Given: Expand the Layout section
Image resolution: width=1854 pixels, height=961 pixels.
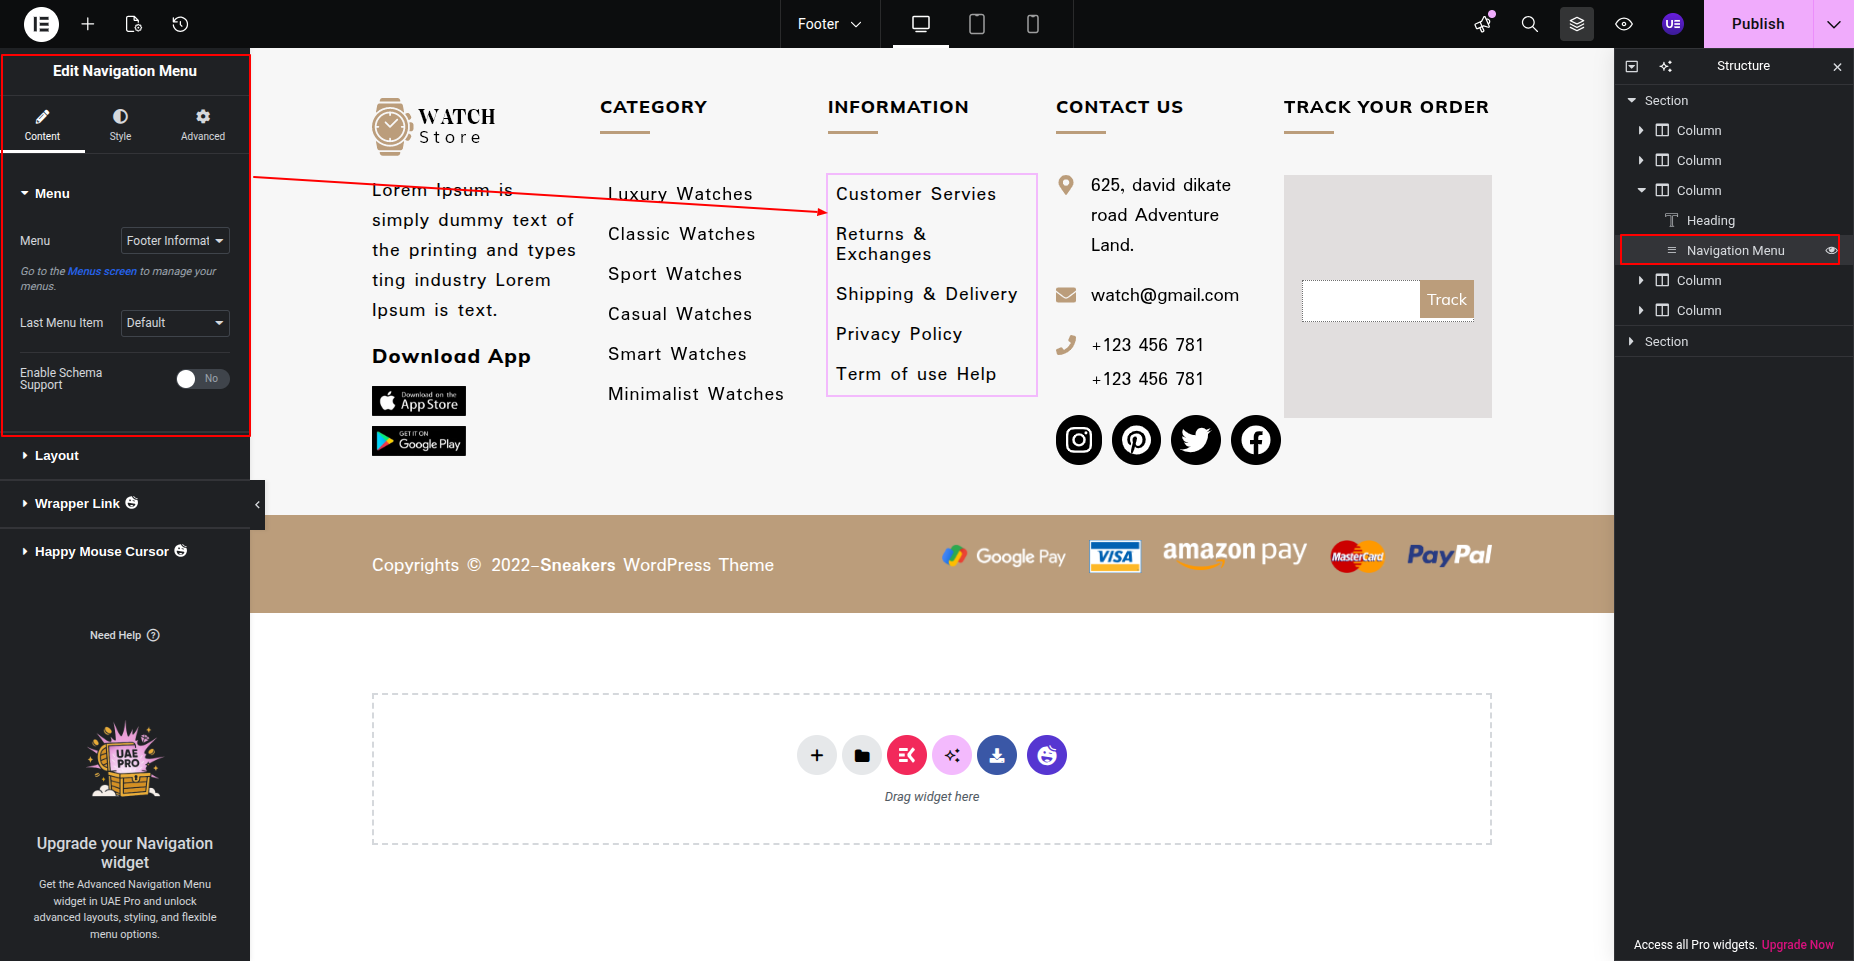Looking at the screenshot, I should coord(57,456).
